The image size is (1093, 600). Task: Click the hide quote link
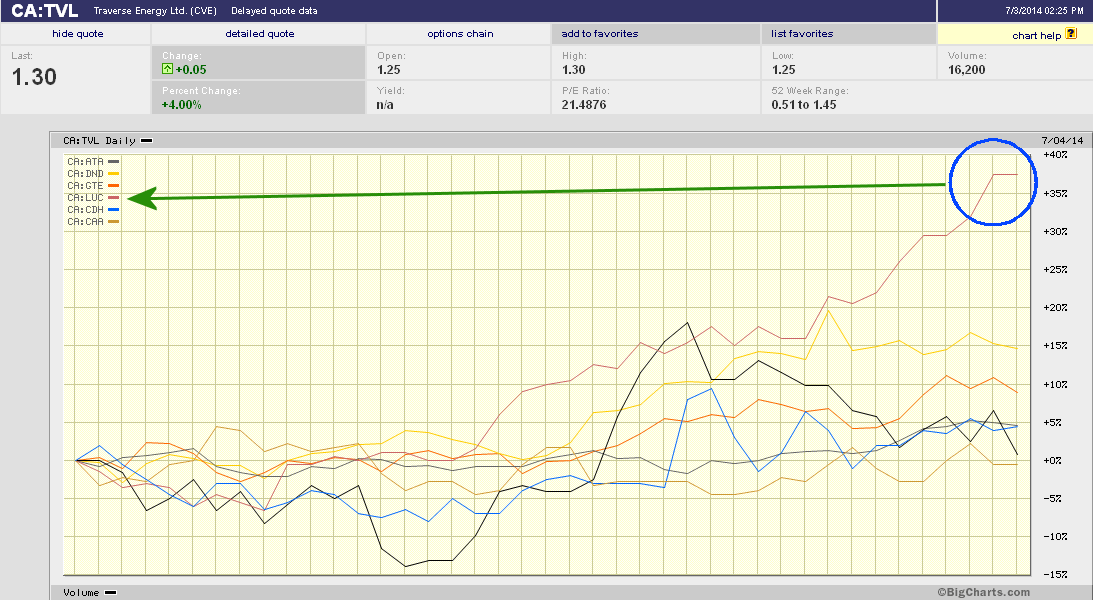(77, 33)
